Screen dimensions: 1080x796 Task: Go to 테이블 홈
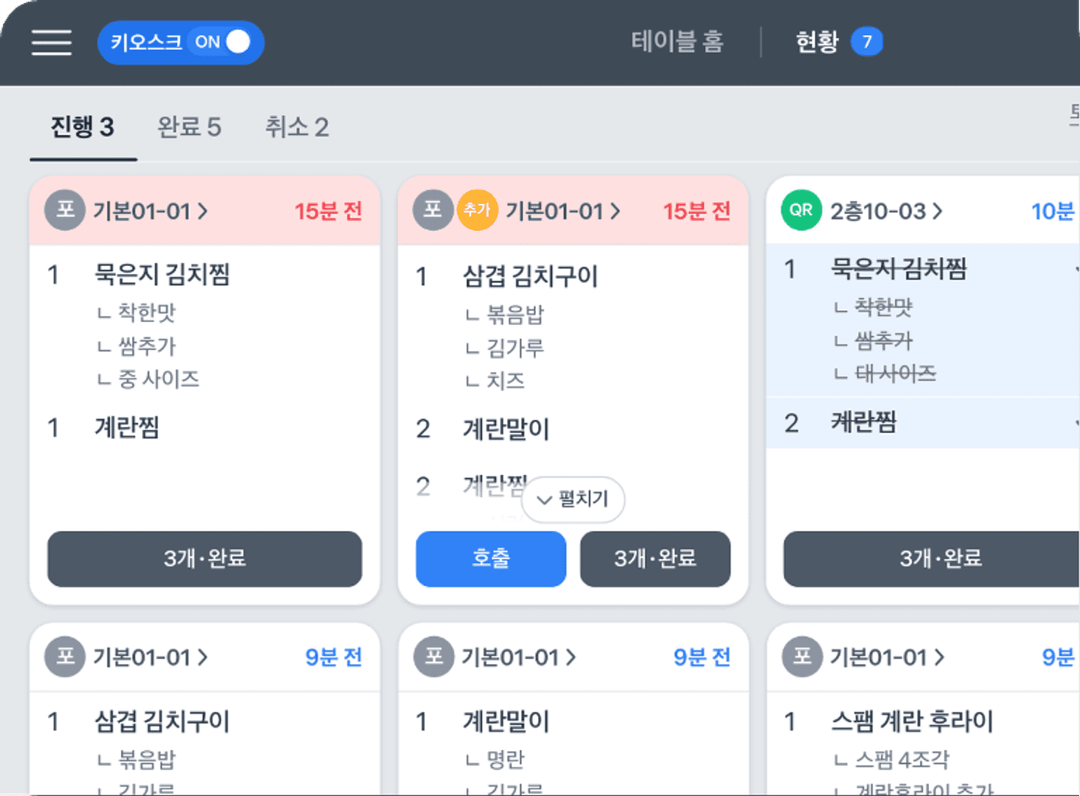[677, 42]
